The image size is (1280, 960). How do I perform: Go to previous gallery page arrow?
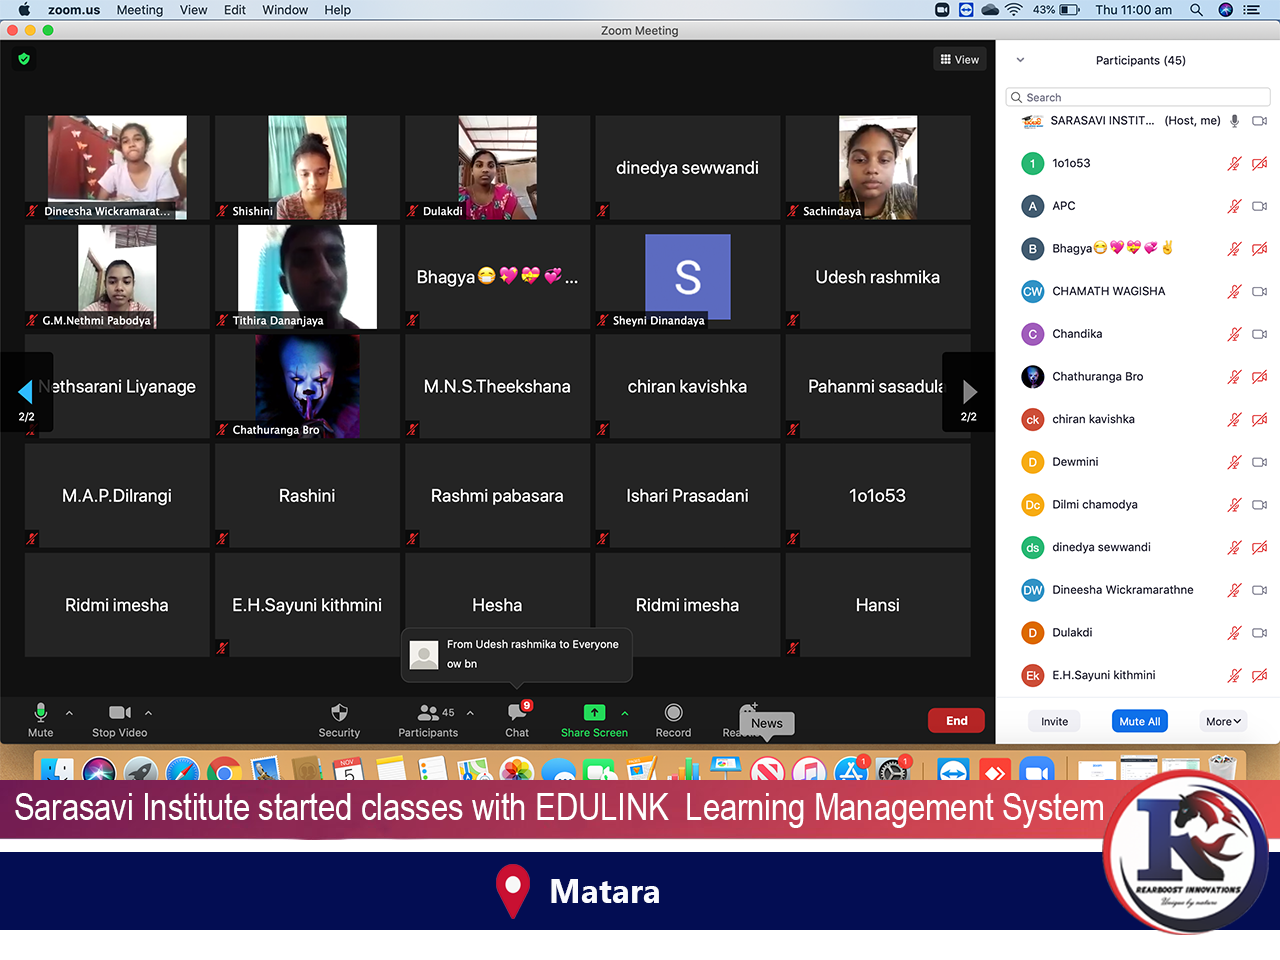tap(26, 392)
